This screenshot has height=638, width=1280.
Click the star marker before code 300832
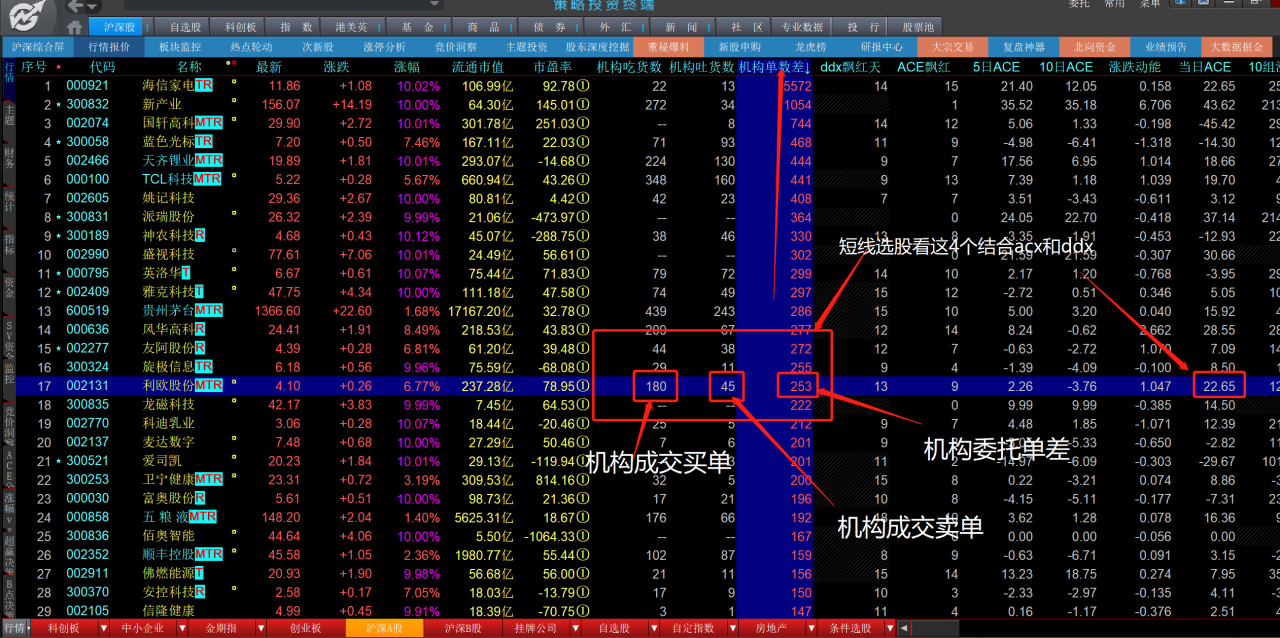point(59,105)
